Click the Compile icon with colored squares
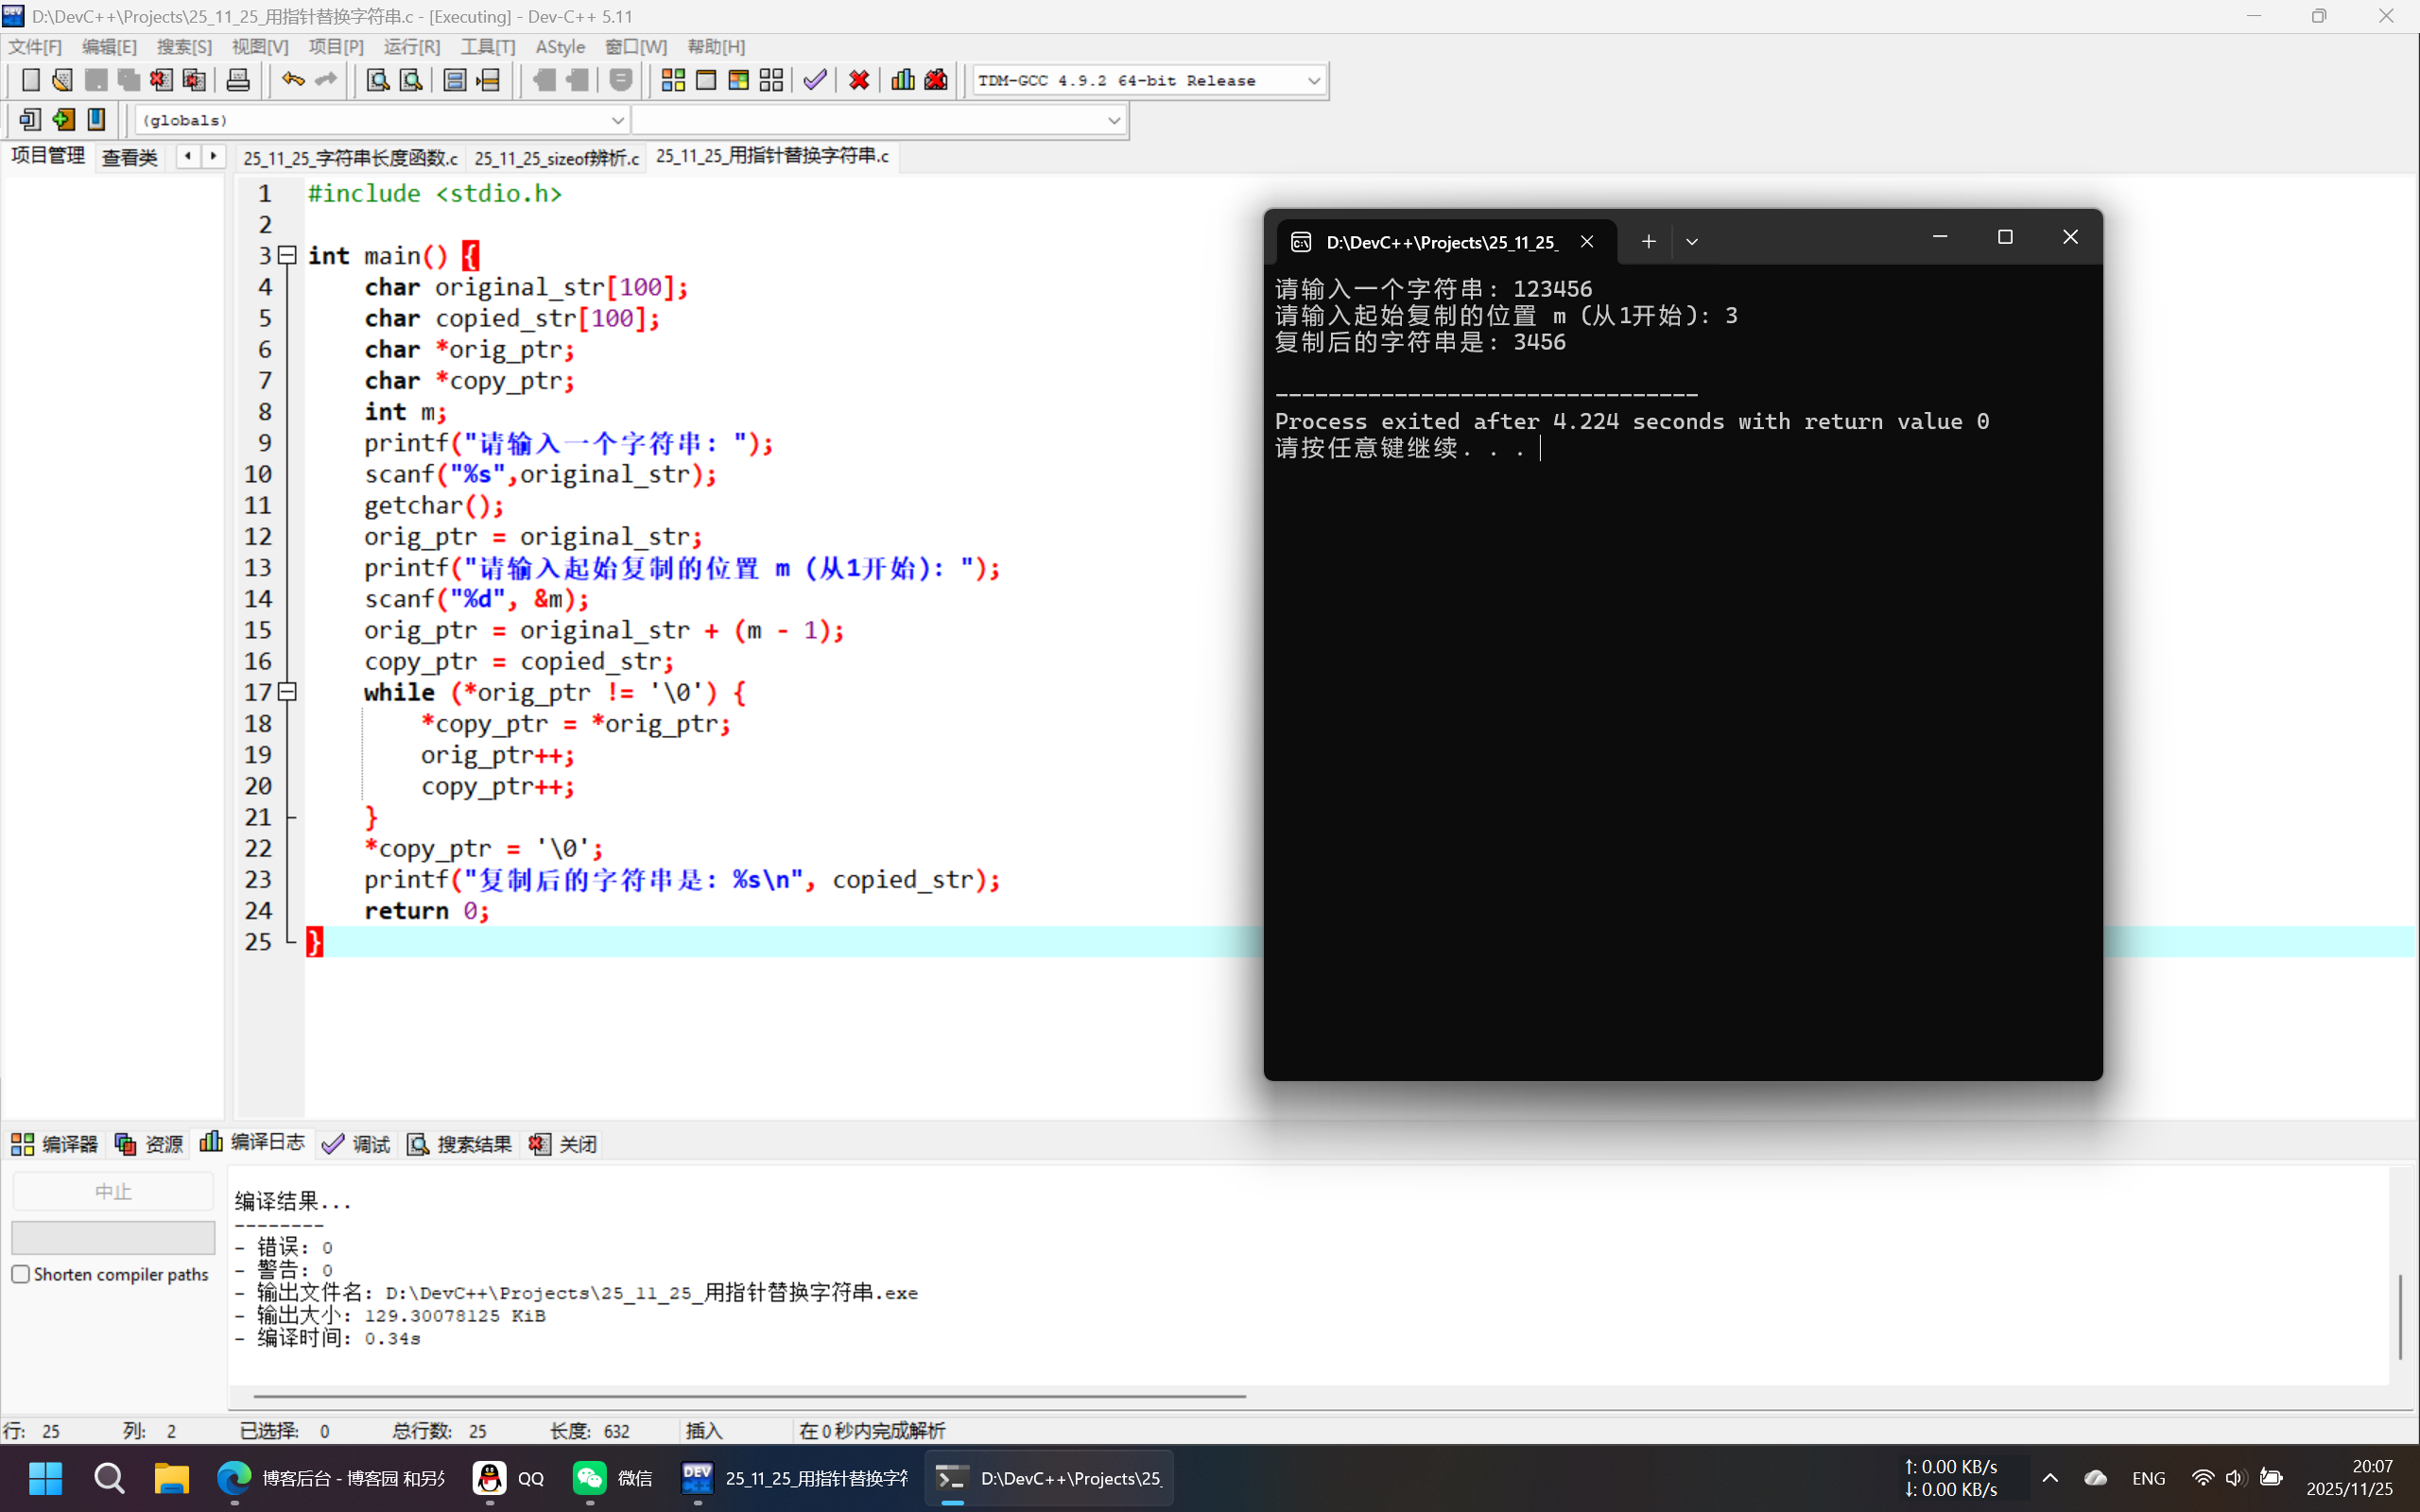The image size is (2420, 1512). click(673, 80)
